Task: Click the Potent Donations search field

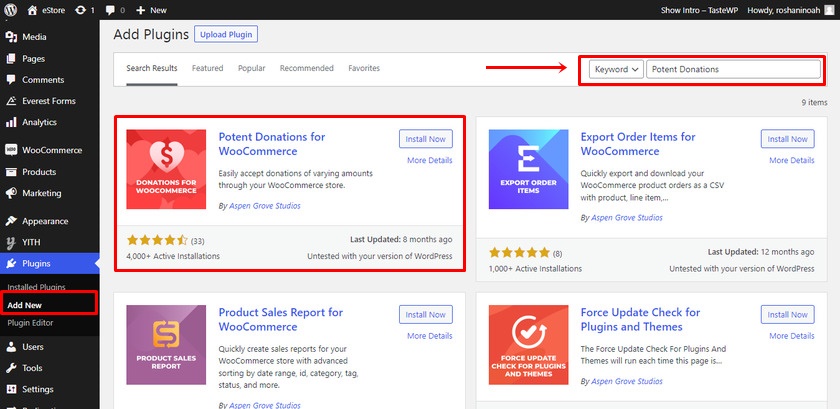Action: (x=733, y=69)
